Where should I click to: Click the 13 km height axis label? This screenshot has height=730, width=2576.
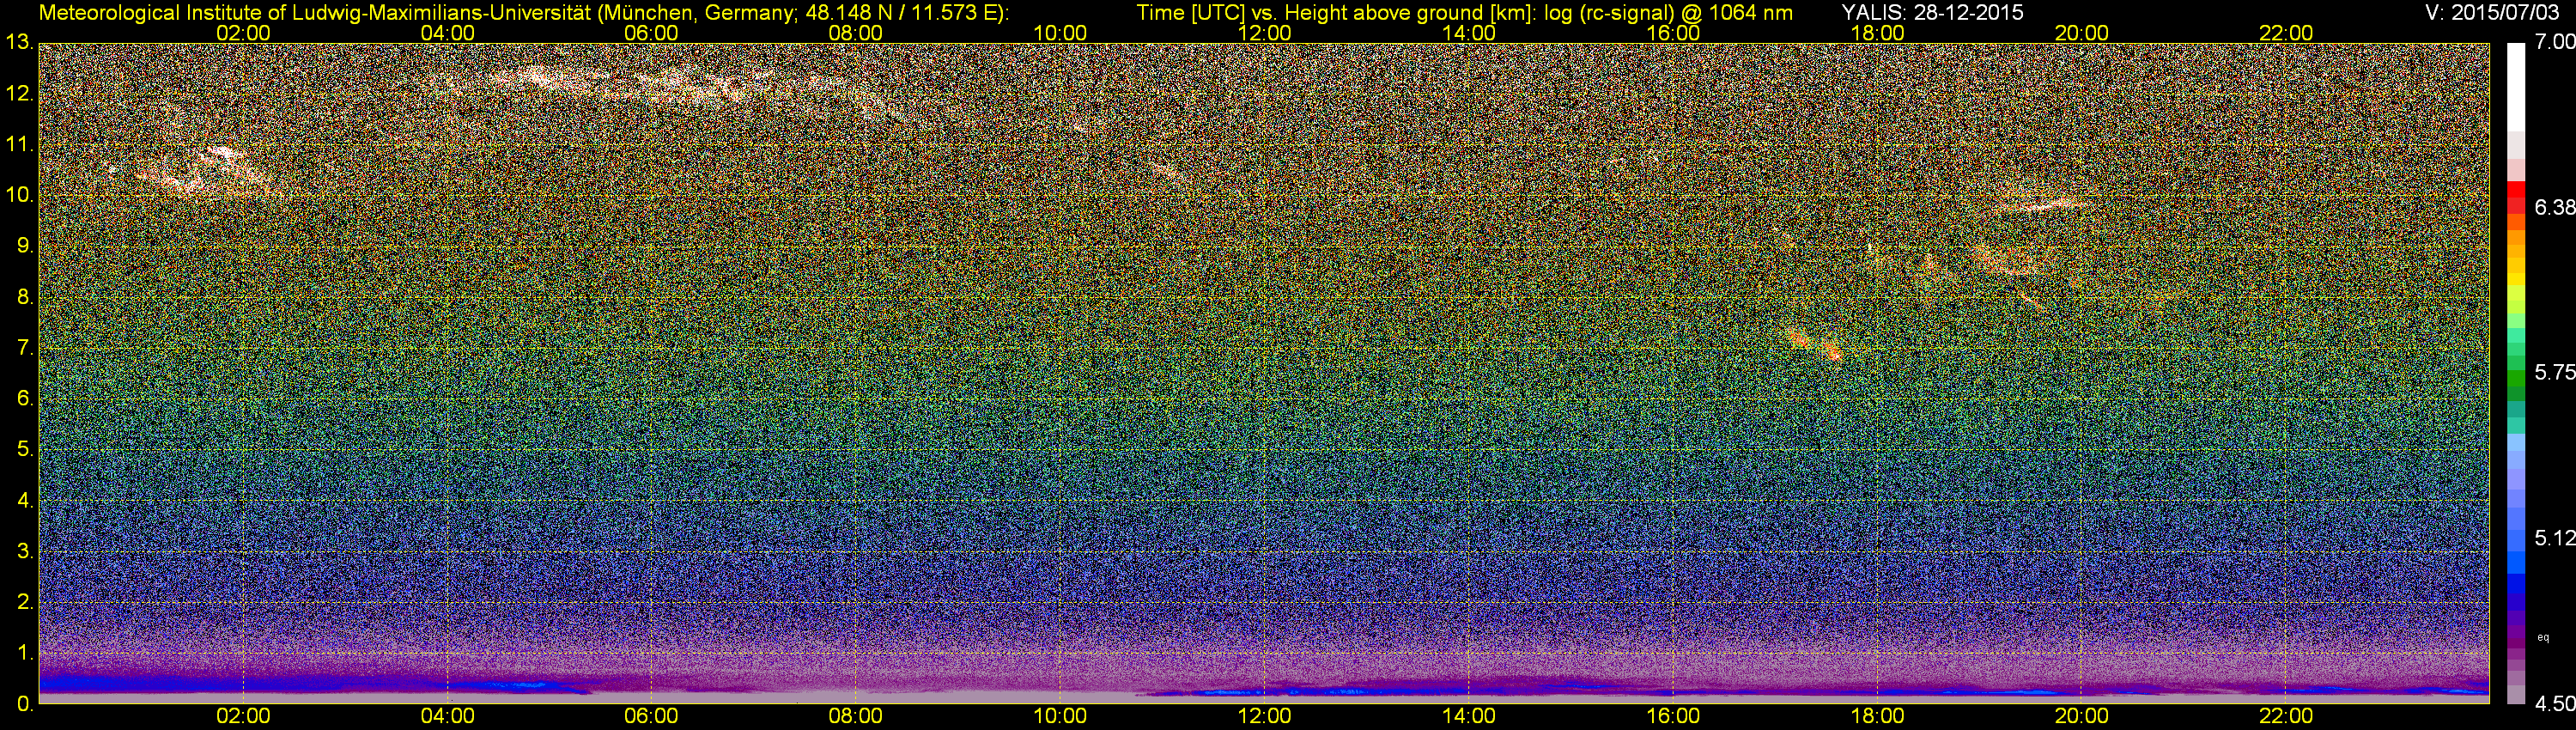coord(19,43)
